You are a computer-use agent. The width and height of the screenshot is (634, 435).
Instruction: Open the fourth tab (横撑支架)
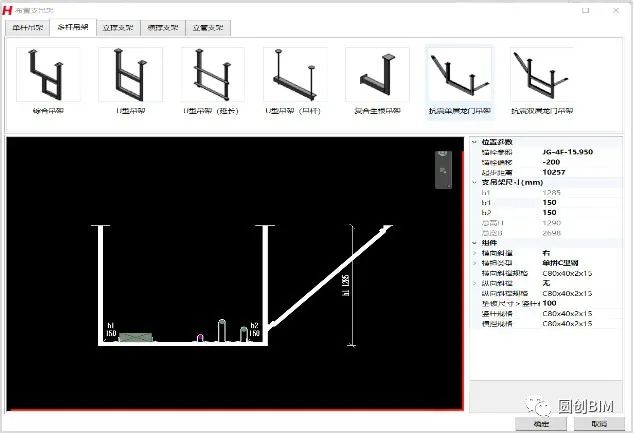tap(163, 28)
